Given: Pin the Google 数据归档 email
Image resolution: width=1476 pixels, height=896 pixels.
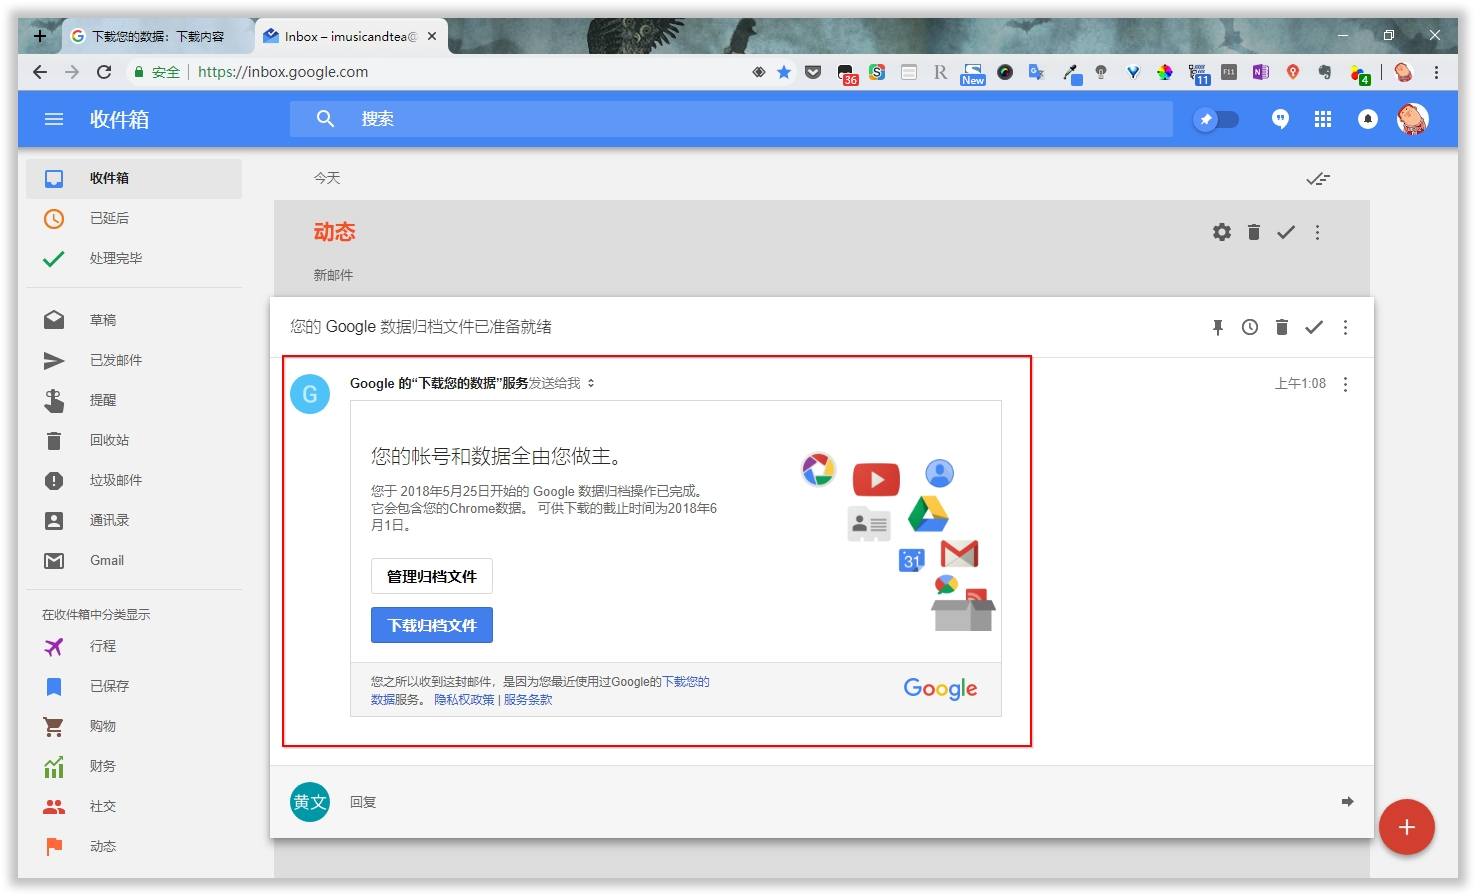Looking at the screenshot, I should (1218, 327).
